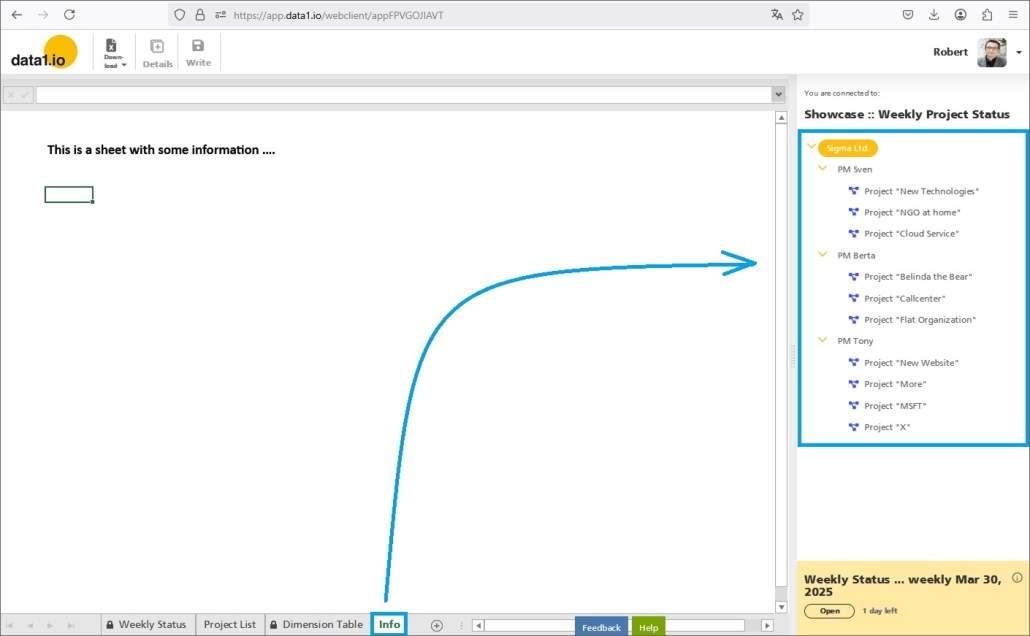1030x636 pixels.
Task: Click the formula bar input field
Action: pos(400,95)
